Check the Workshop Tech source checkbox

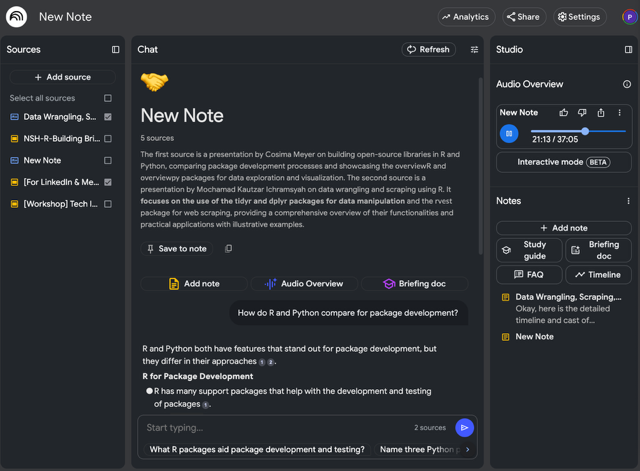[108, 204]
